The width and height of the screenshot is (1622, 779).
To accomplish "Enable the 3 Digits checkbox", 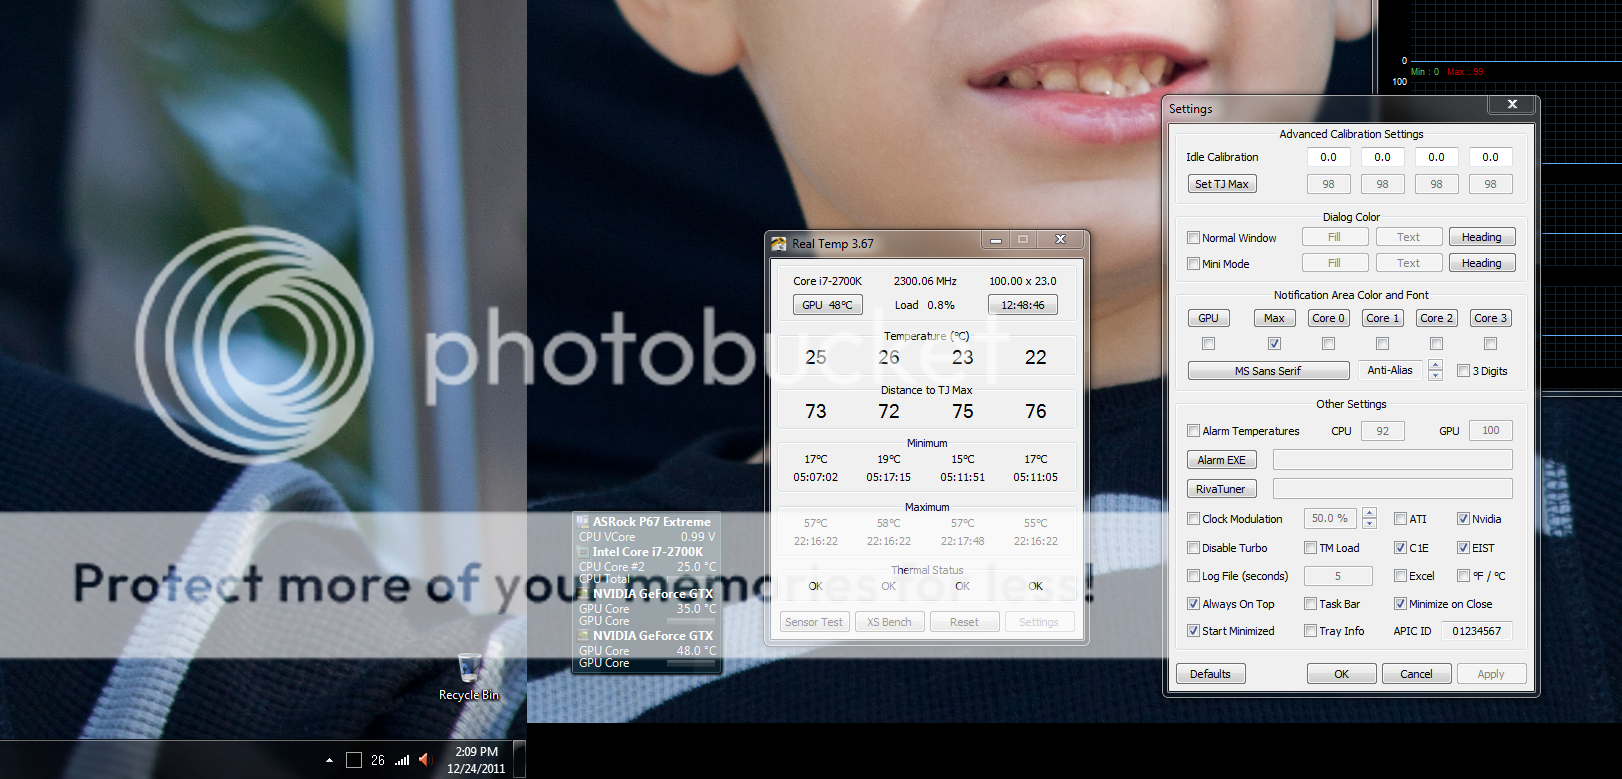I will pyautogui.click(x=1463, y=371).
